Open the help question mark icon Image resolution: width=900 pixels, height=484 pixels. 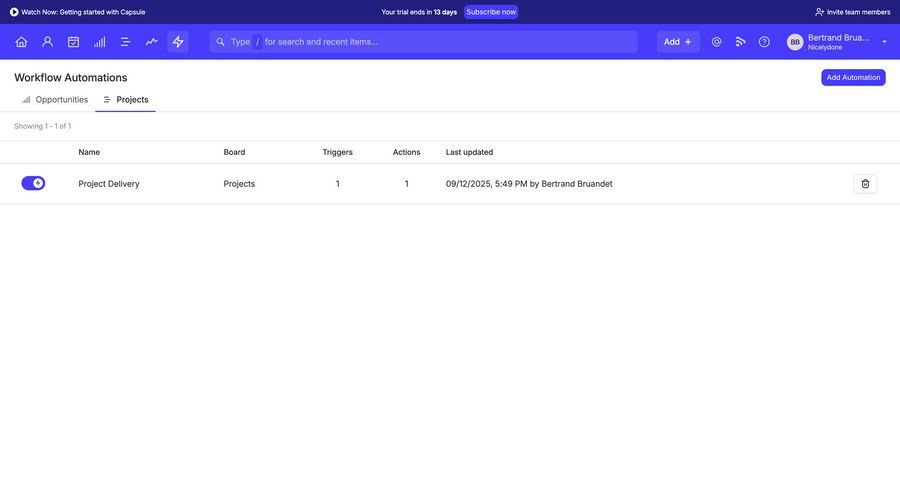pos(764,42)
